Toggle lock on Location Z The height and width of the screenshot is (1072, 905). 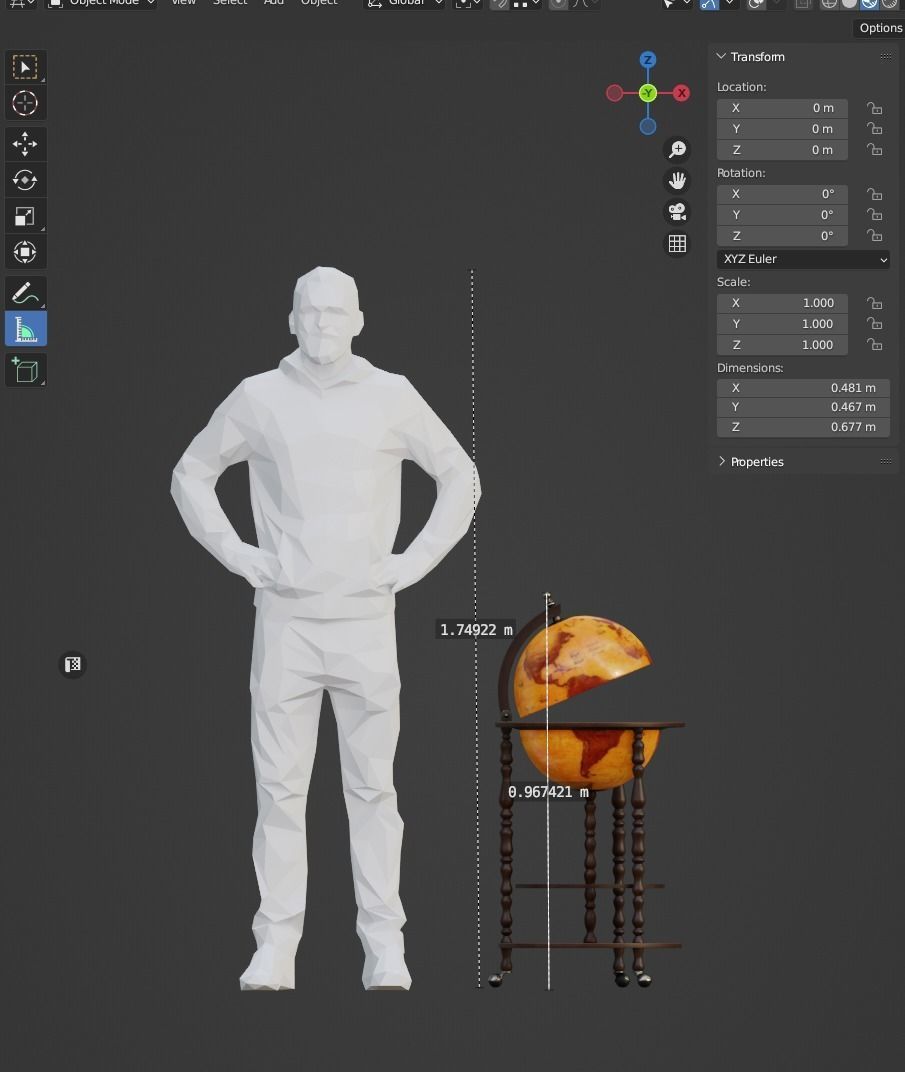[x=874, y=150]
